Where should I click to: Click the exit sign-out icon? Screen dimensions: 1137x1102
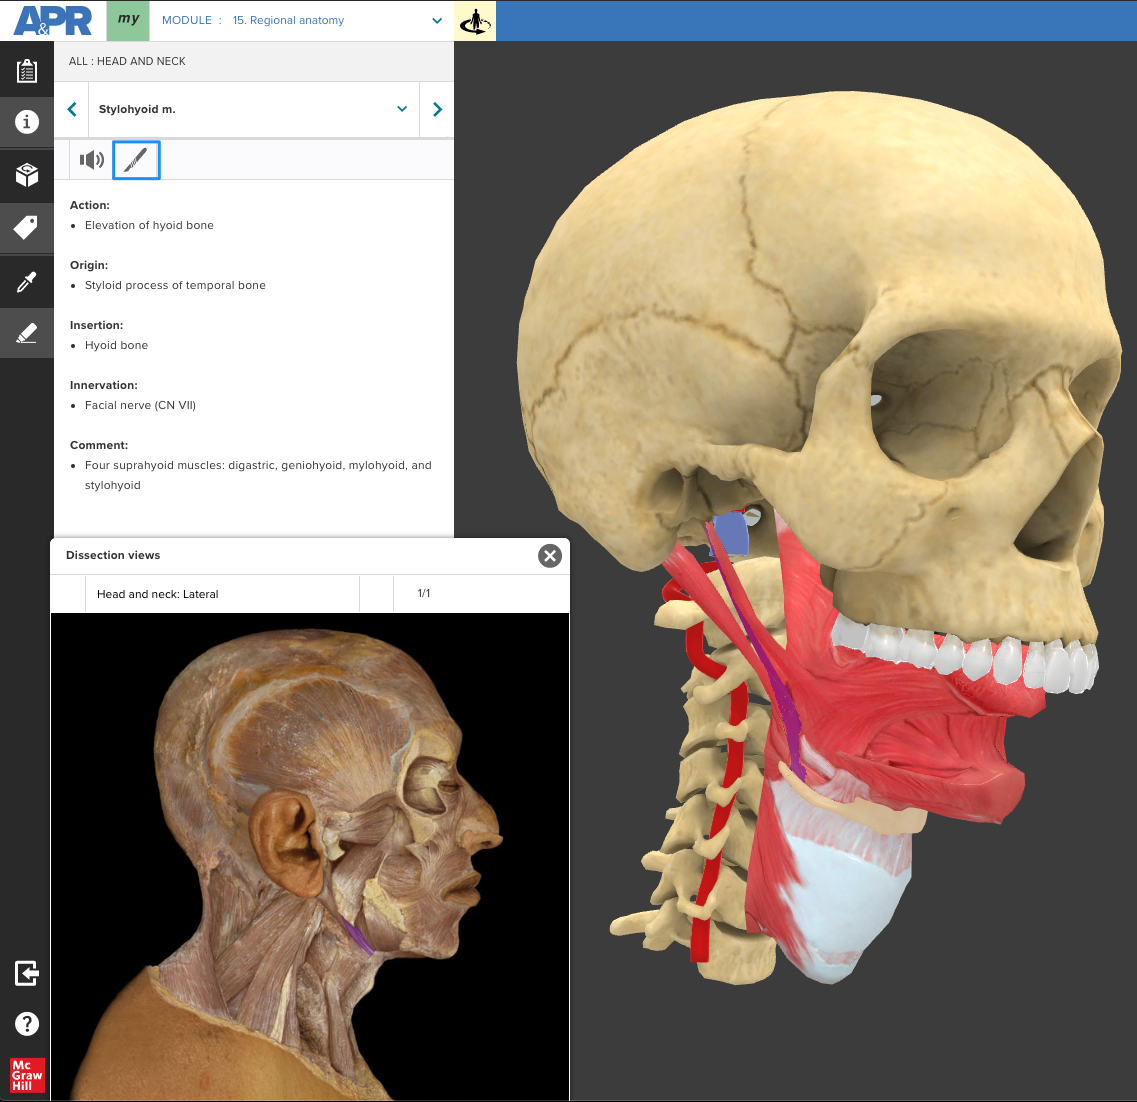pyautogui.click(x=27, y=973)
